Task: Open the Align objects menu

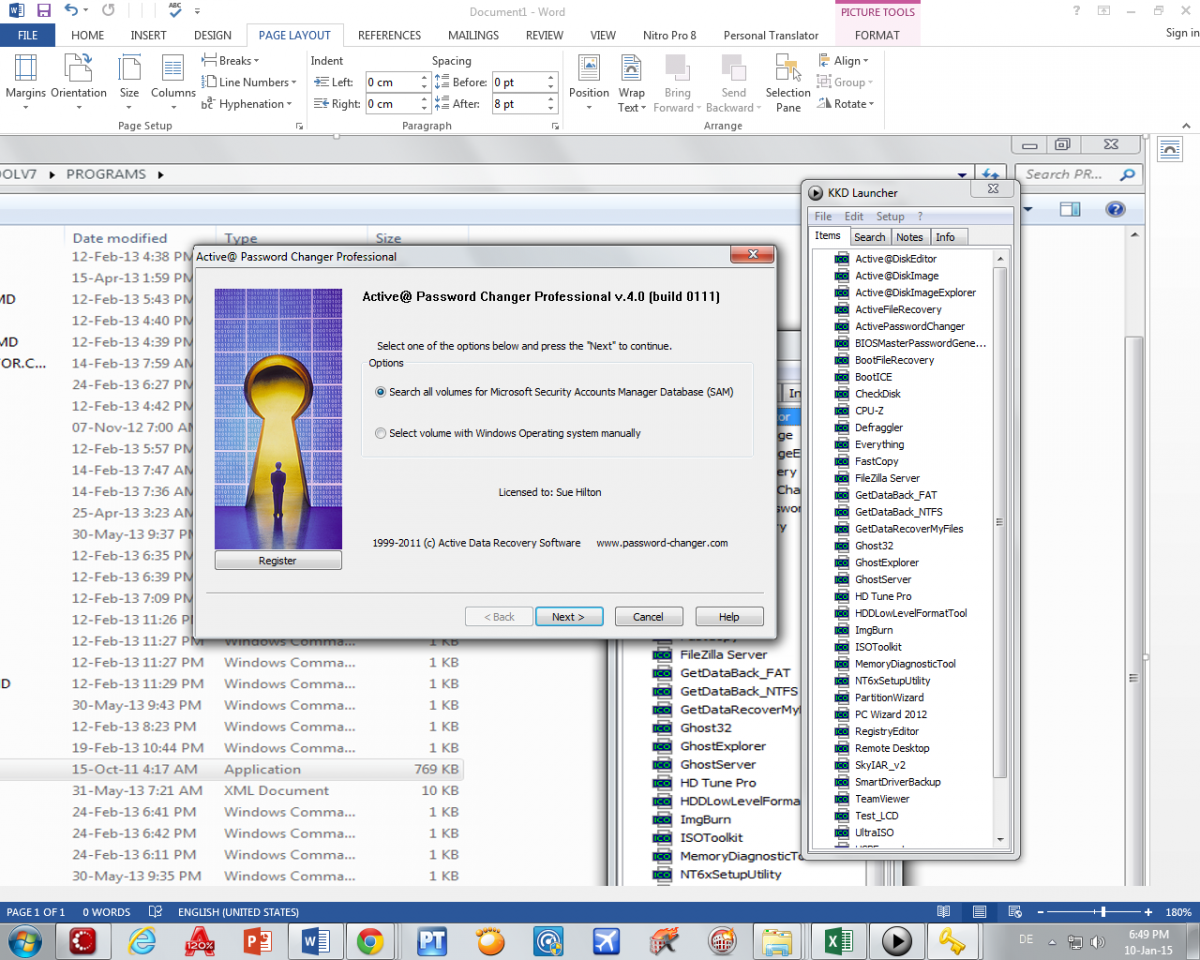Action: [843, 61]
